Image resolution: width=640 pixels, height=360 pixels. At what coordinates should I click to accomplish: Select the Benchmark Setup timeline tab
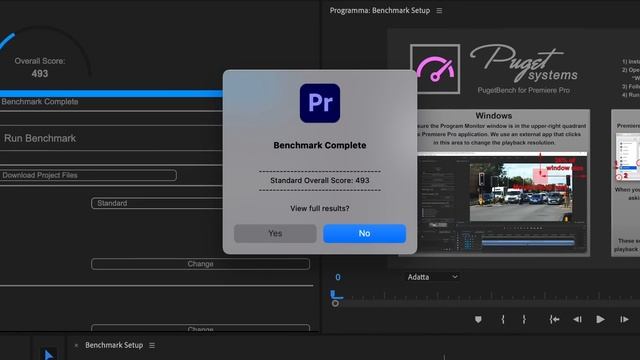(114, 345)
